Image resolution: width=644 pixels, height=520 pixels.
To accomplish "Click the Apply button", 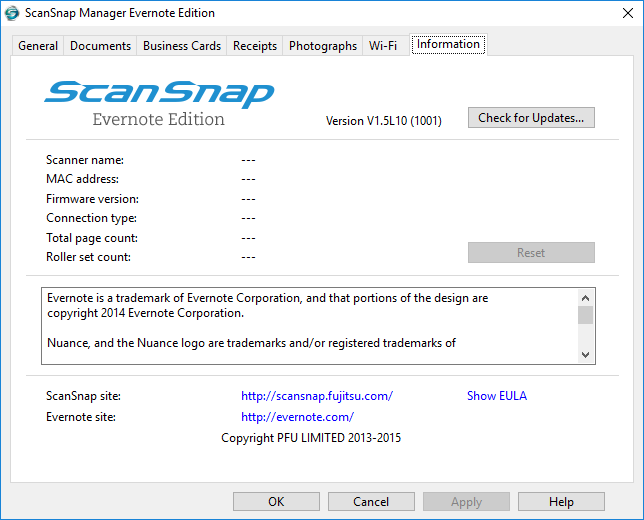I will pos(466,502).
